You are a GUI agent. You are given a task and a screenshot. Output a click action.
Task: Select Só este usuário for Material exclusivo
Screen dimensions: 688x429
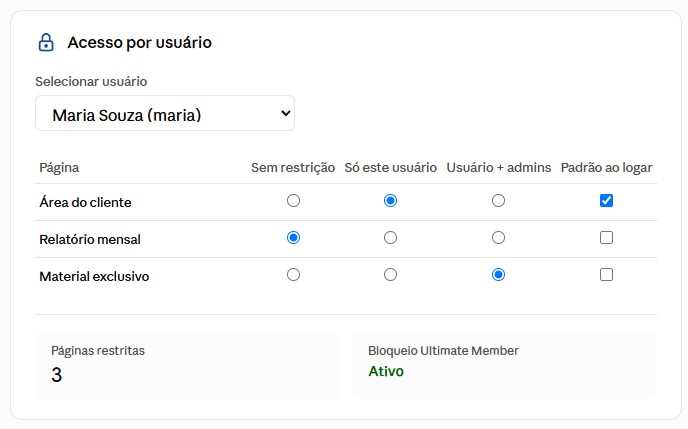coord(390,275)
